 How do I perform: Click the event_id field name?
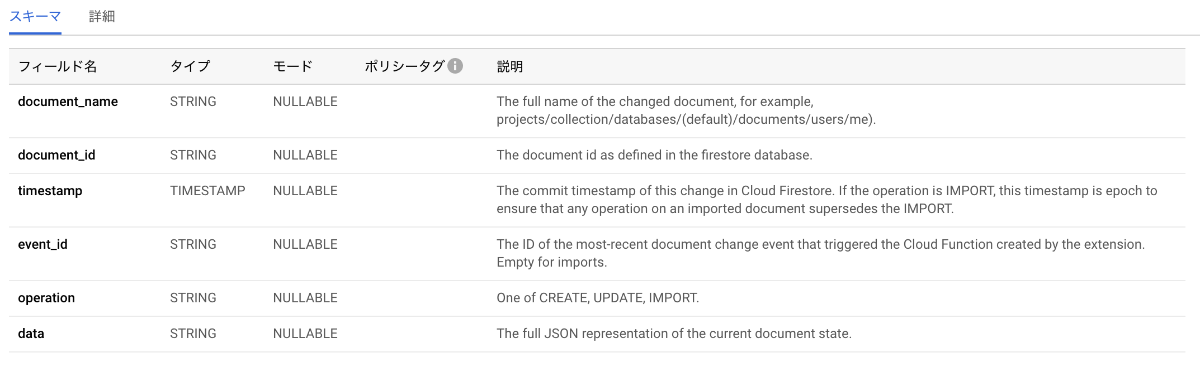(43, 244)
